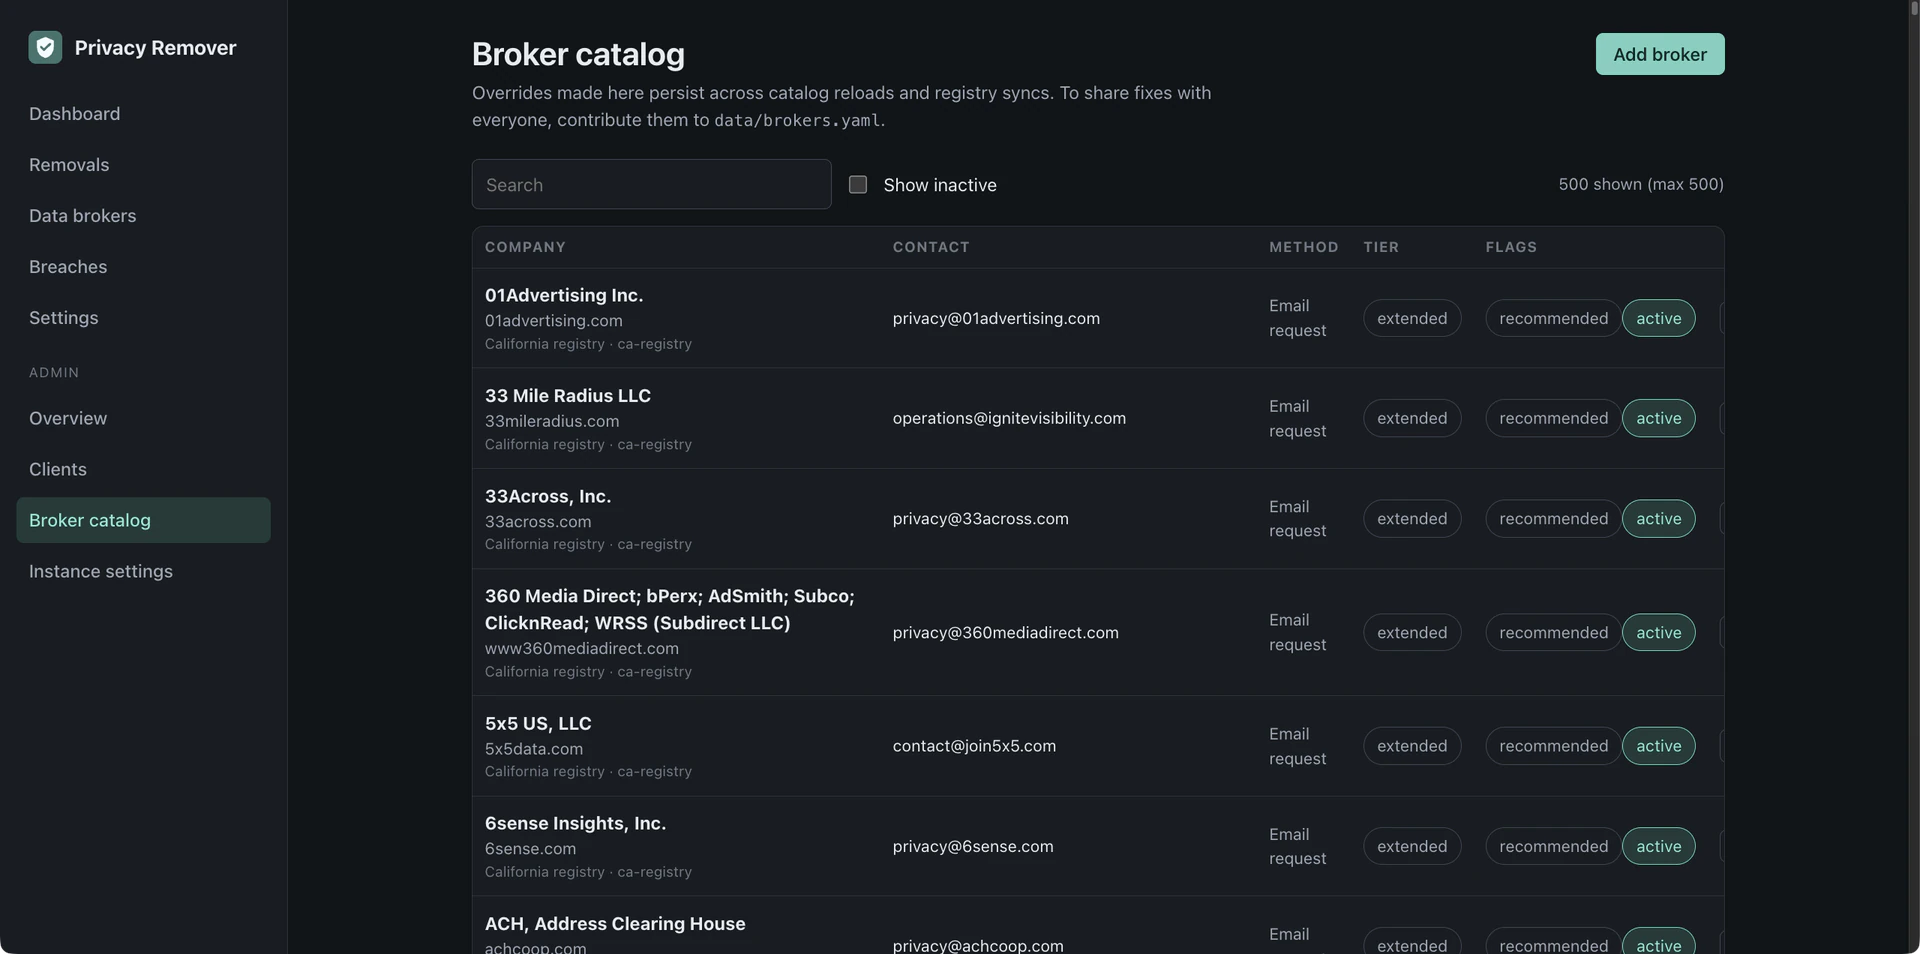The height and width of the screenshot is (954, 1920).
Task: Click active badge for 6sense Insights
Action: coord(1659,846)
